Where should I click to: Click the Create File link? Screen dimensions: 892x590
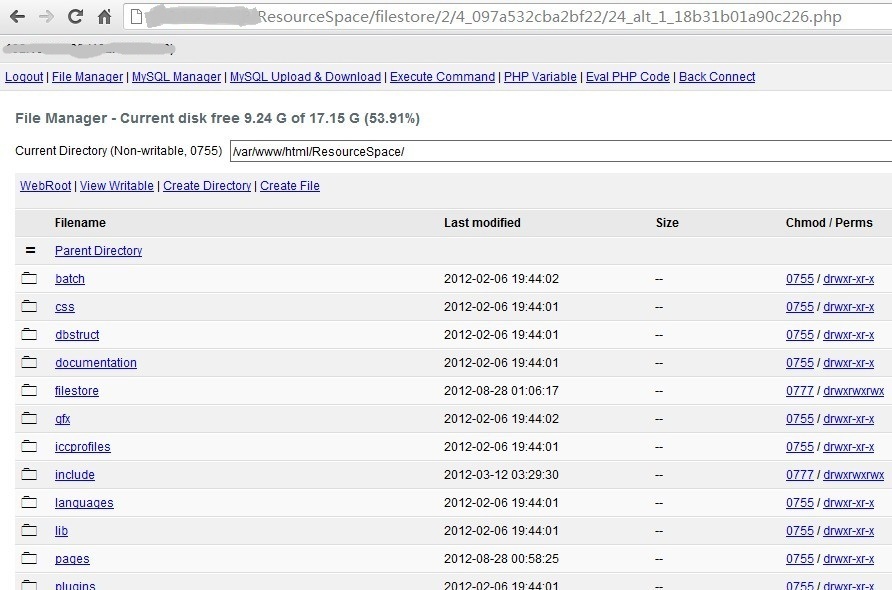tap(290, 186)
